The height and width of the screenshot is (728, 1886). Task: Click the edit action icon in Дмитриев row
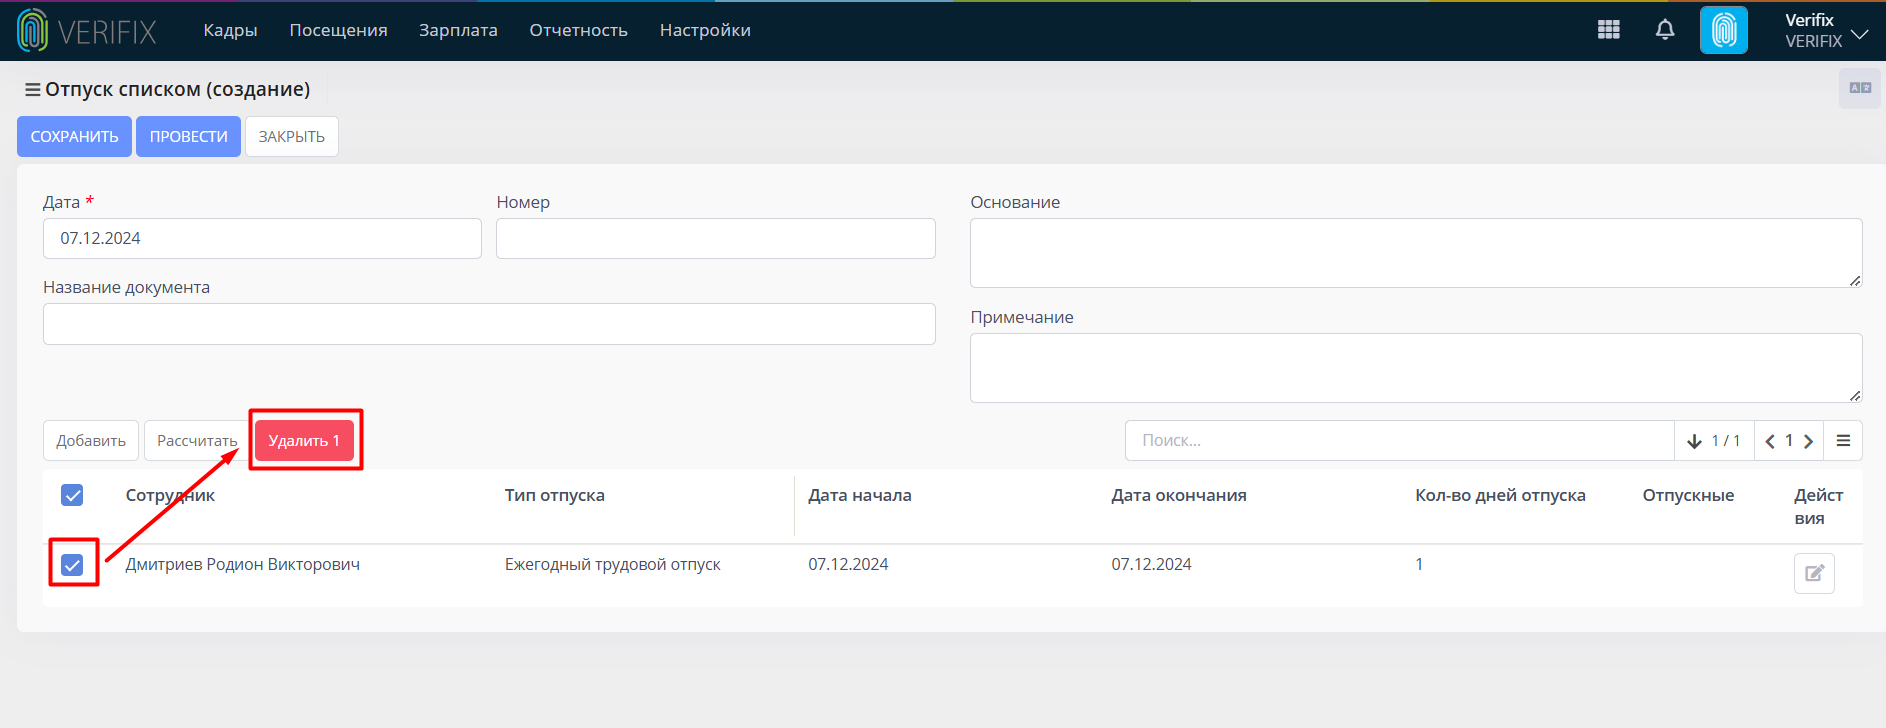1814,573
